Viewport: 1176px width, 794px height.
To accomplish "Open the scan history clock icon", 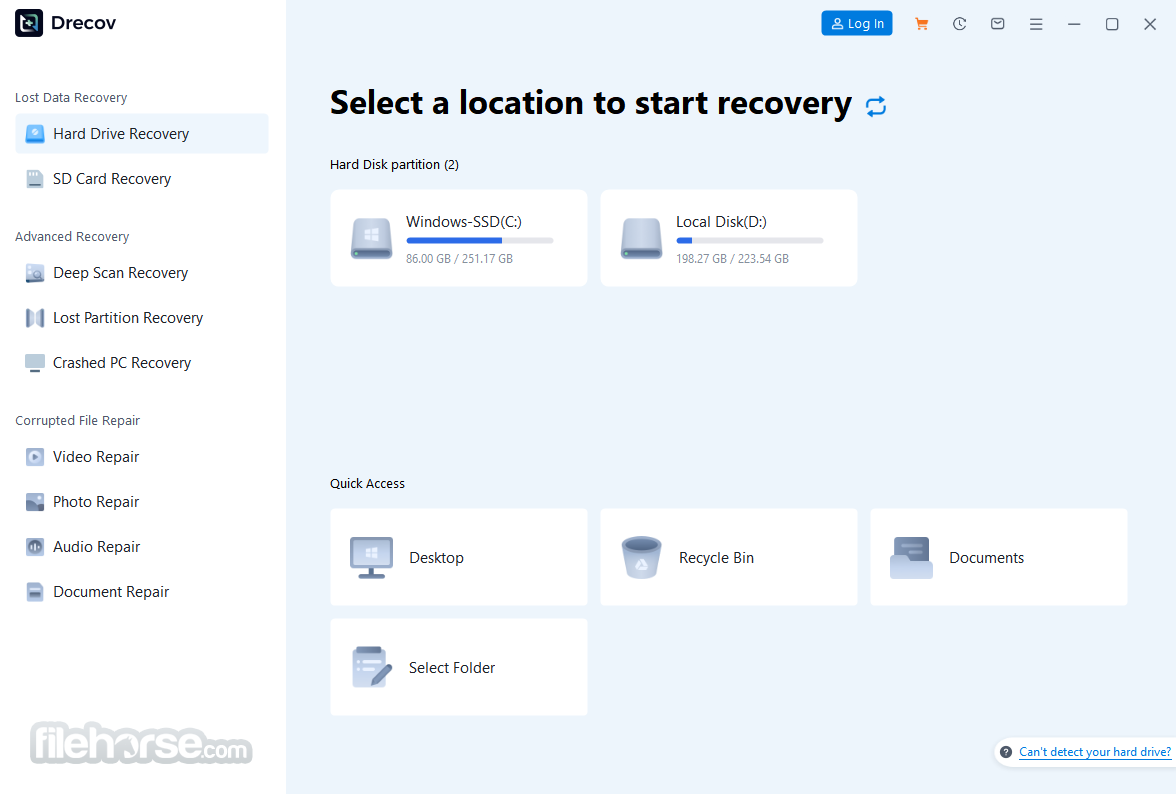I will point(959,24).
